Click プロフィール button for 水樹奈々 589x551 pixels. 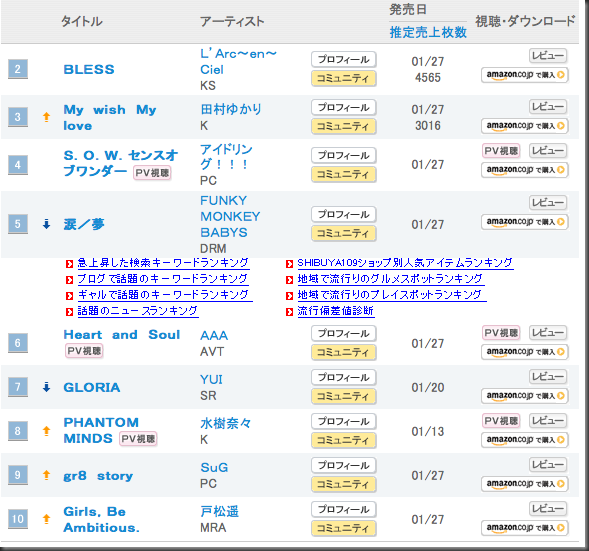click(344, 421)
